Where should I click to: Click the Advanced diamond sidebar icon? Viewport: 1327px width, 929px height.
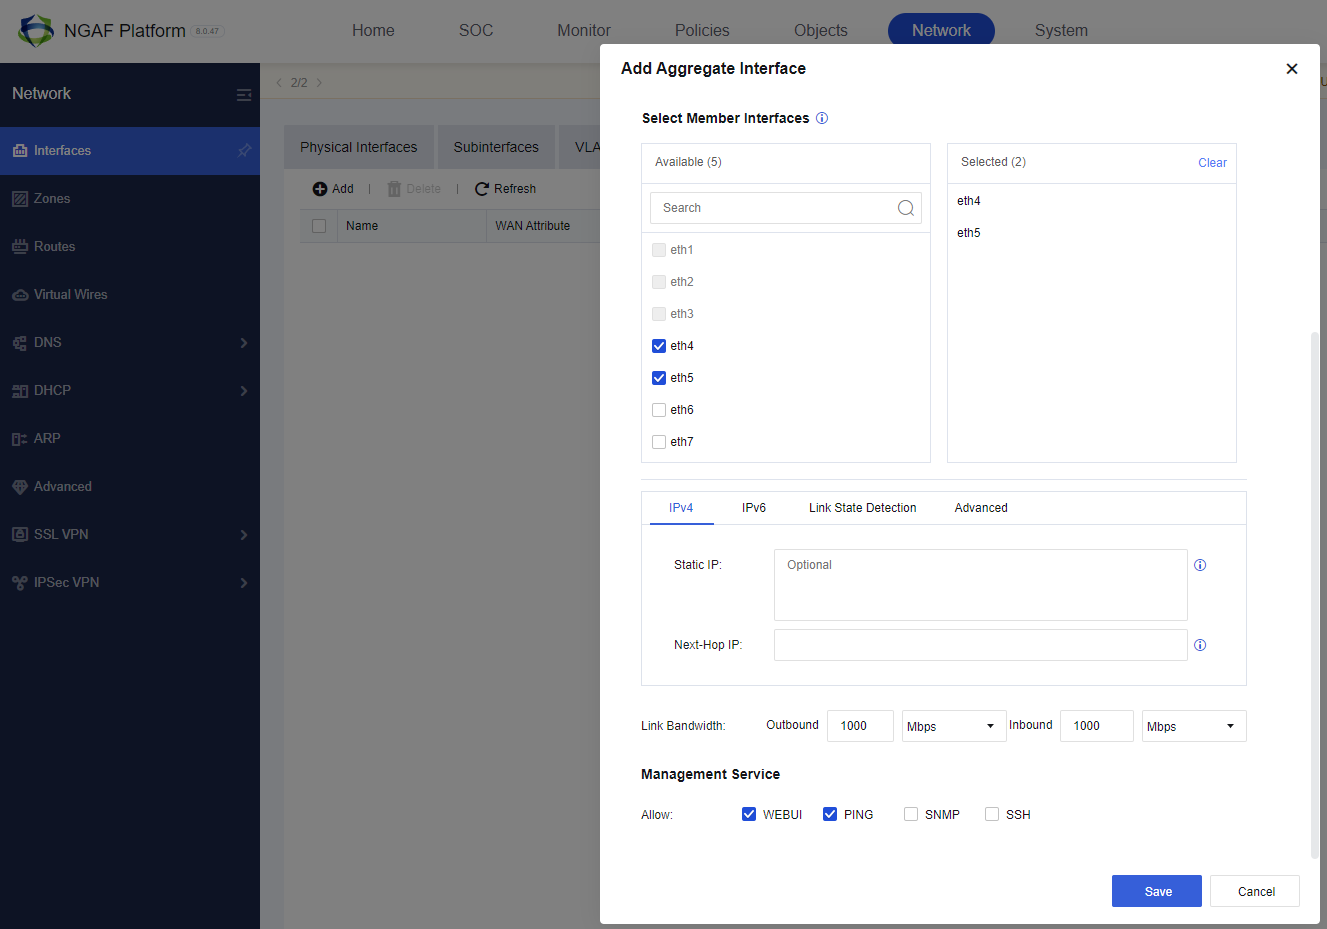pyautogui.click(x=20, y=487)
